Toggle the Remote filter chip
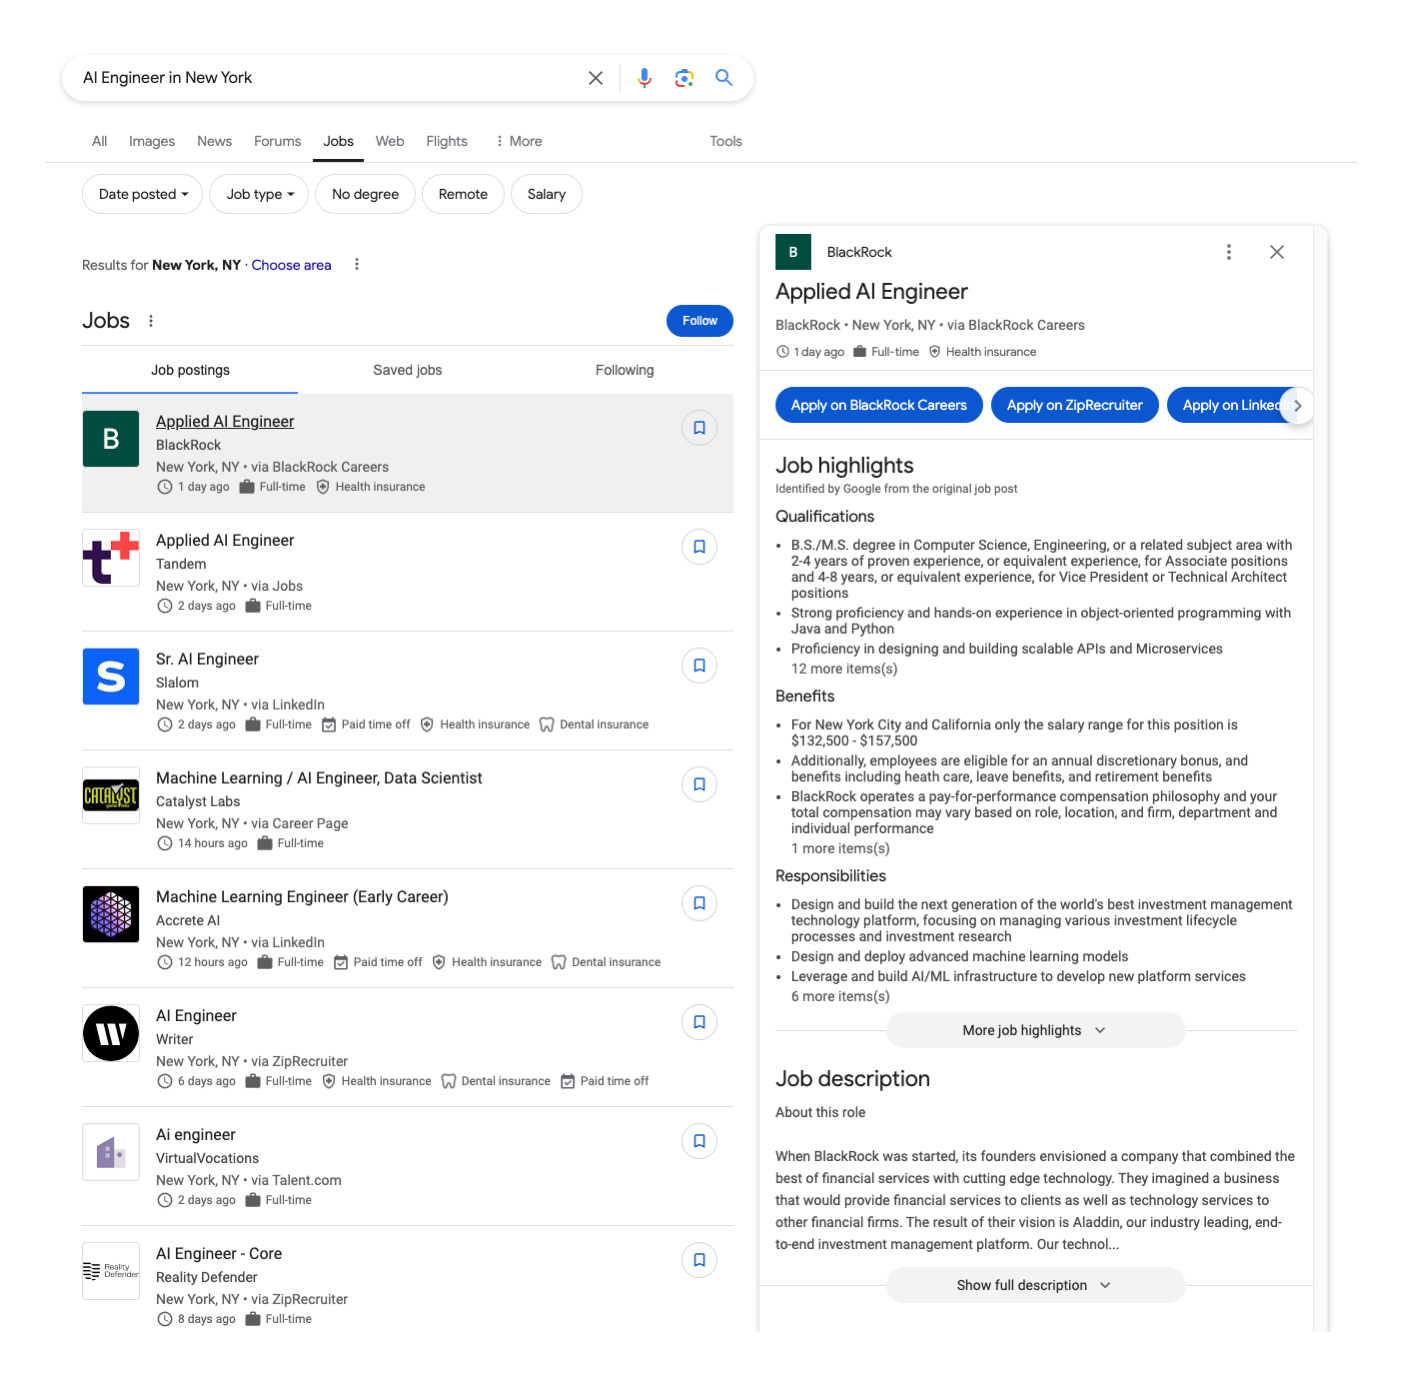 (x=463, y=194)
